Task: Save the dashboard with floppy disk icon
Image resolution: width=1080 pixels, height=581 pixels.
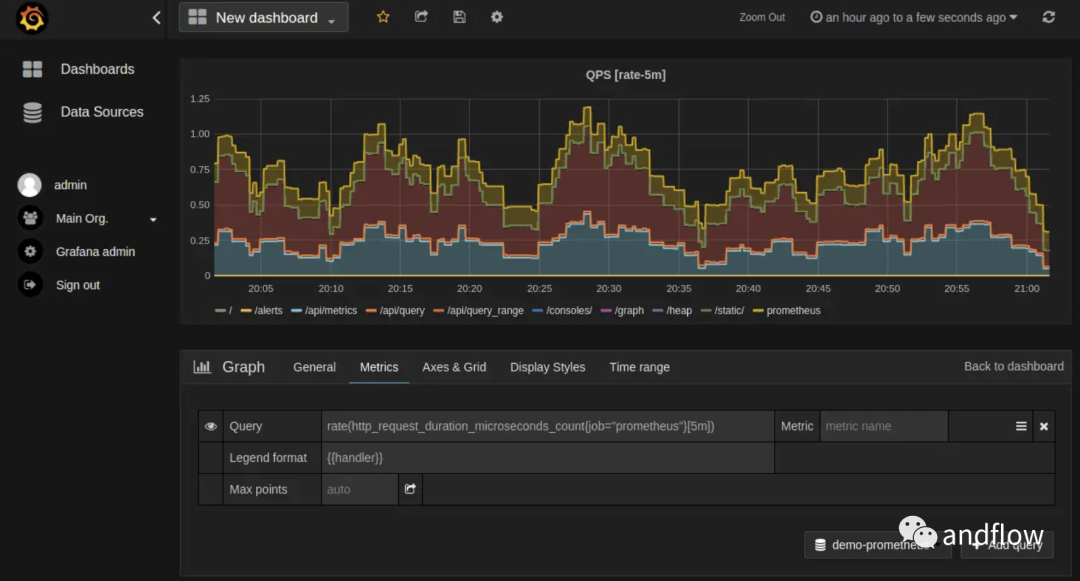Action: (x=459, y=17)
